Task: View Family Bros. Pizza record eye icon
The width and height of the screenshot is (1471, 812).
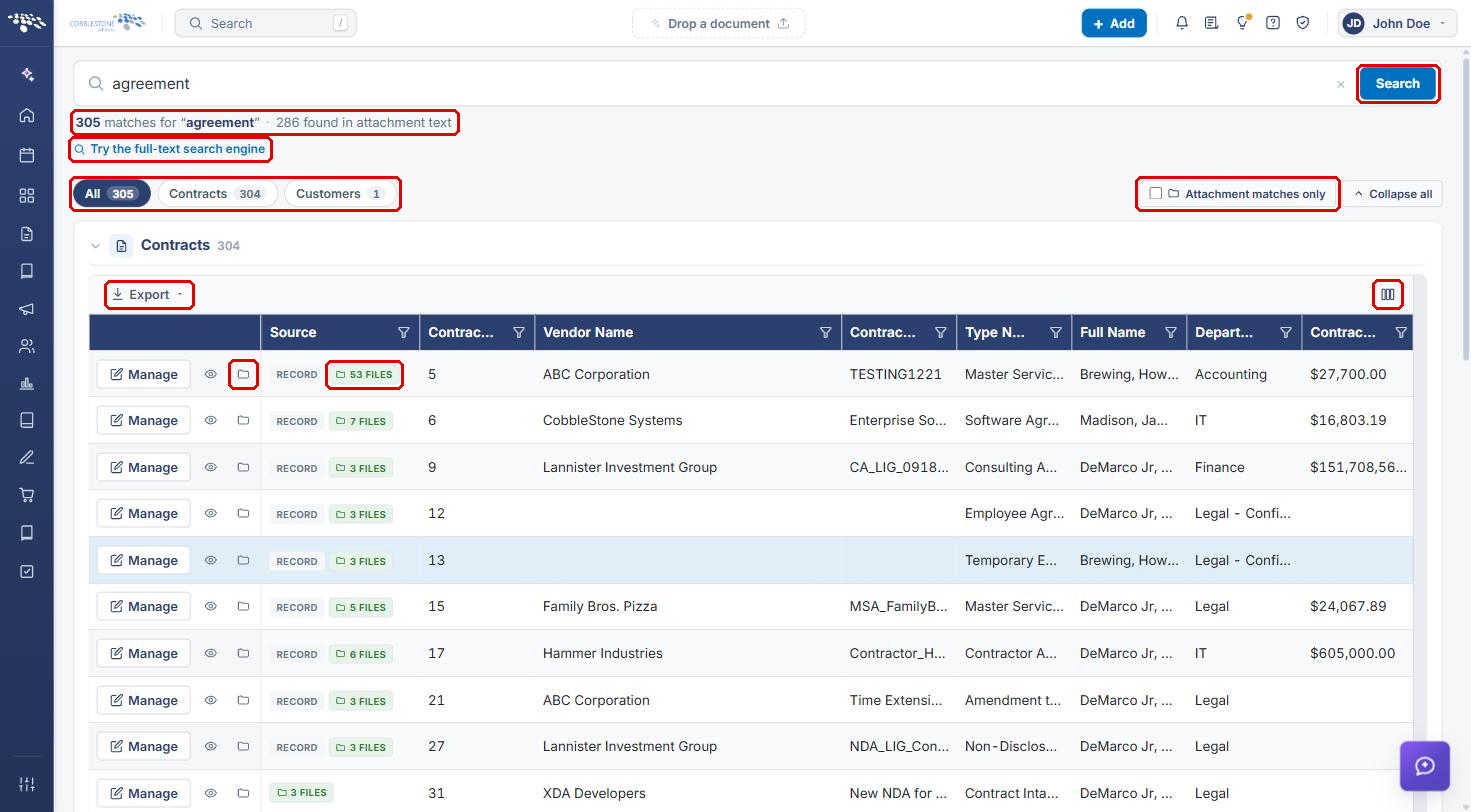Action: pos(211,606)
